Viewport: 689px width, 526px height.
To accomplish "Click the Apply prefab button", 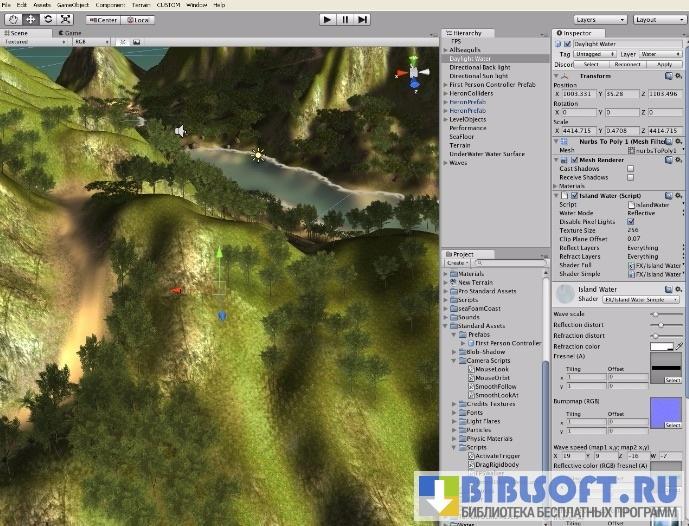I will tap(665, 63).
